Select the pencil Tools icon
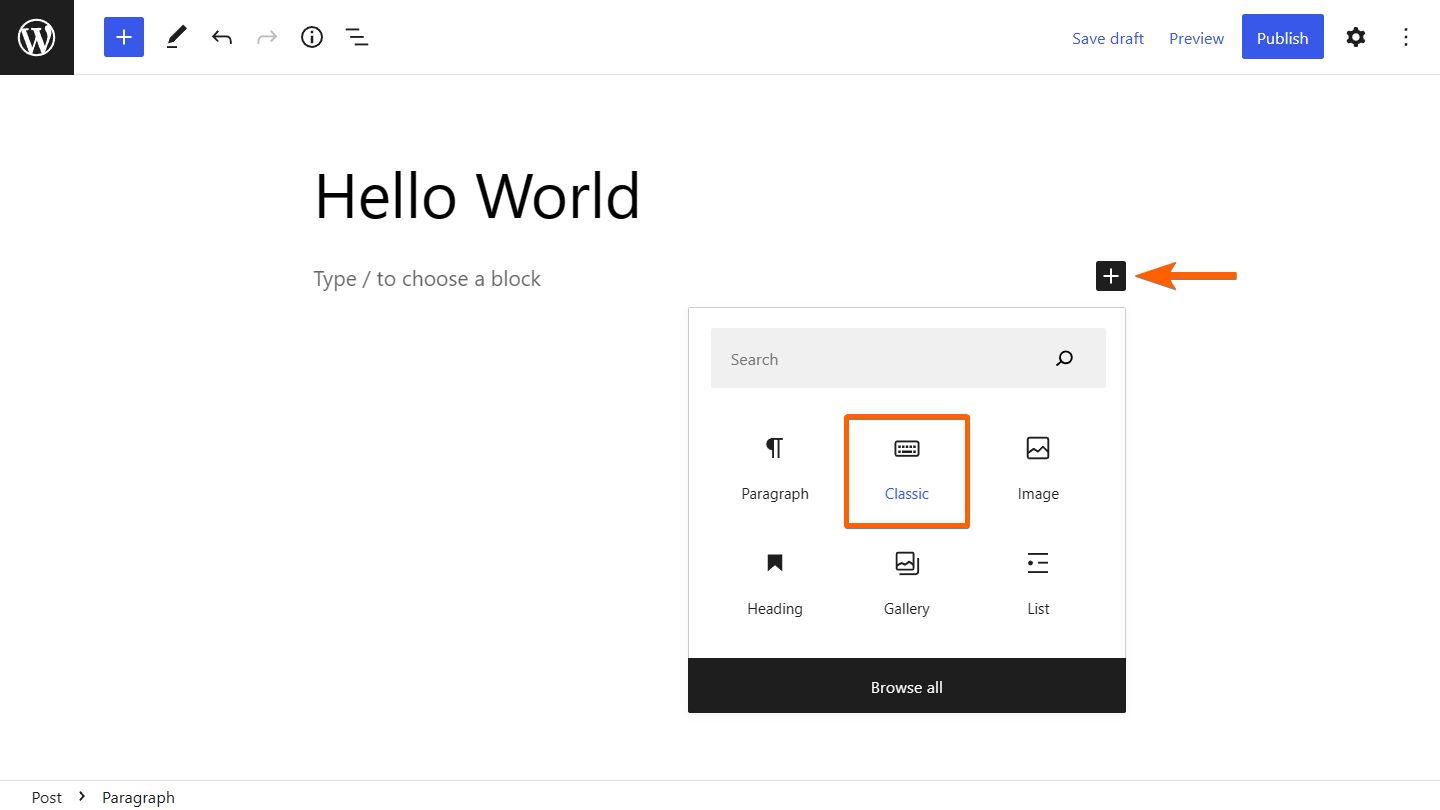 176,37
